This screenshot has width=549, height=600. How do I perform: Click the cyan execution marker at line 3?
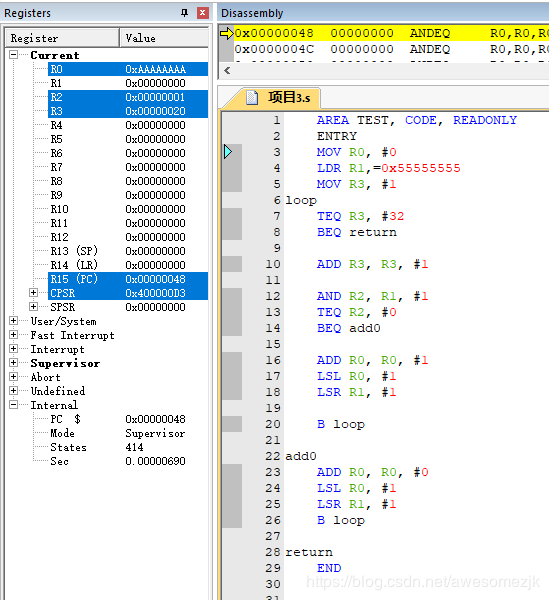click(x=228, y=152)
